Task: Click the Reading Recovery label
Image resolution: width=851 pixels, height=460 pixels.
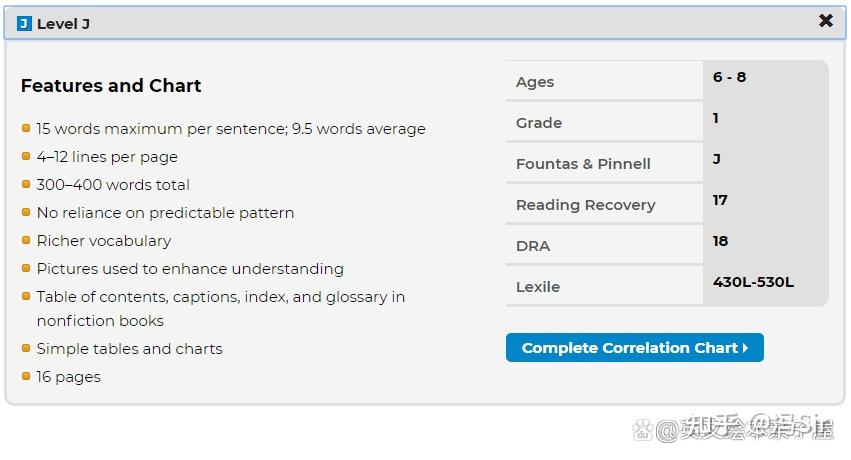Action: [x=585, y=205]
